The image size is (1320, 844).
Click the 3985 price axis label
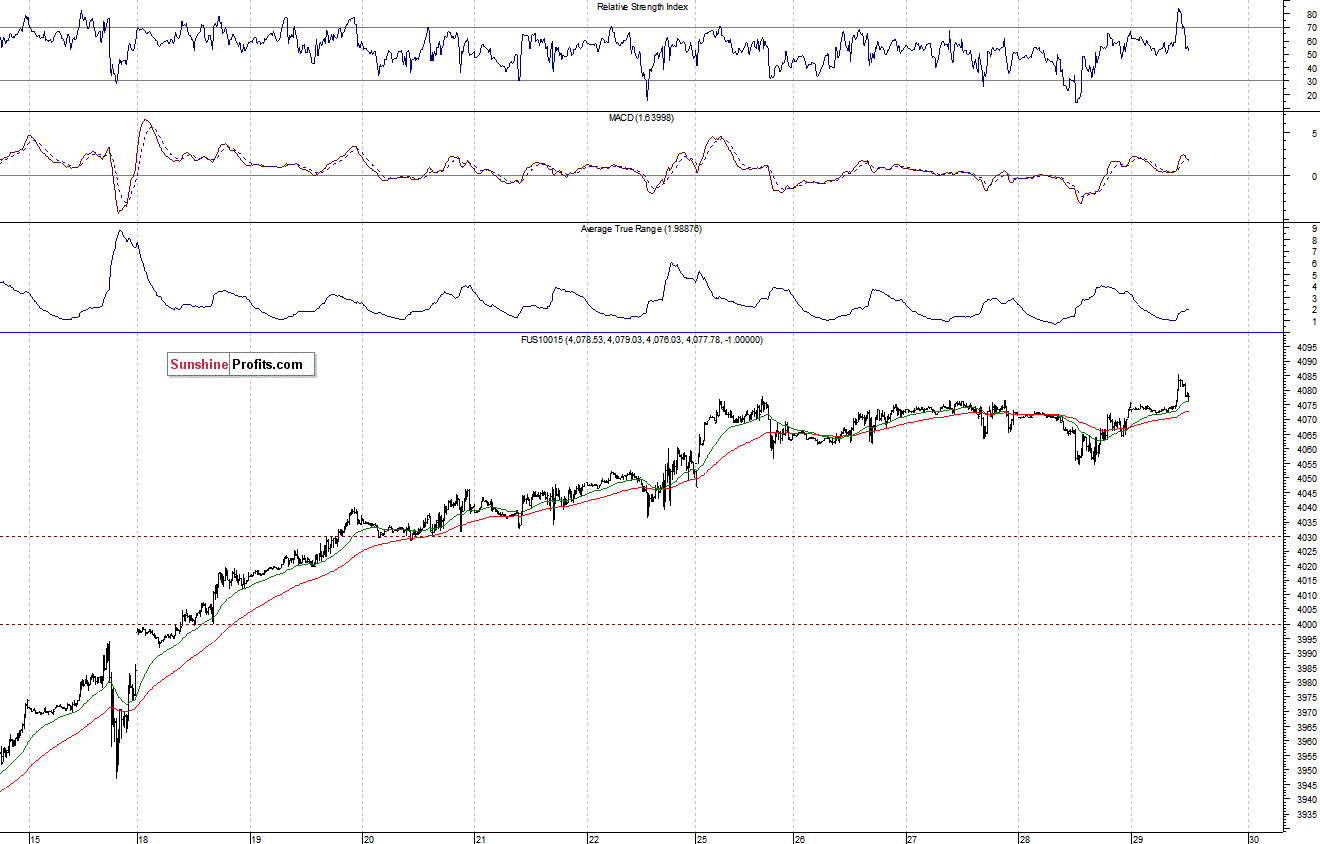click(x=1305, y=669)
